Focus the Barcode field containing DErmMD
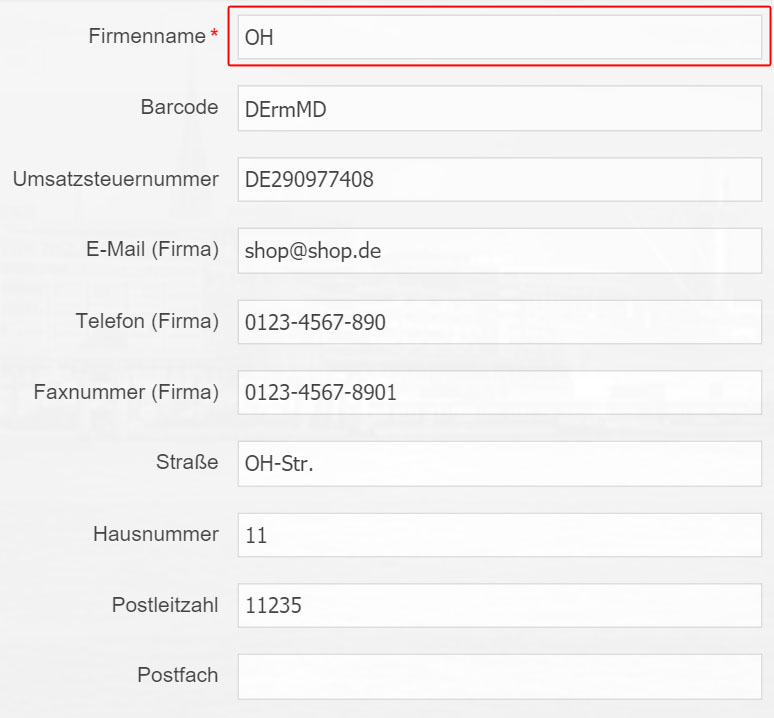The width and height of the screenshot is (774, 718). [500, 109]
